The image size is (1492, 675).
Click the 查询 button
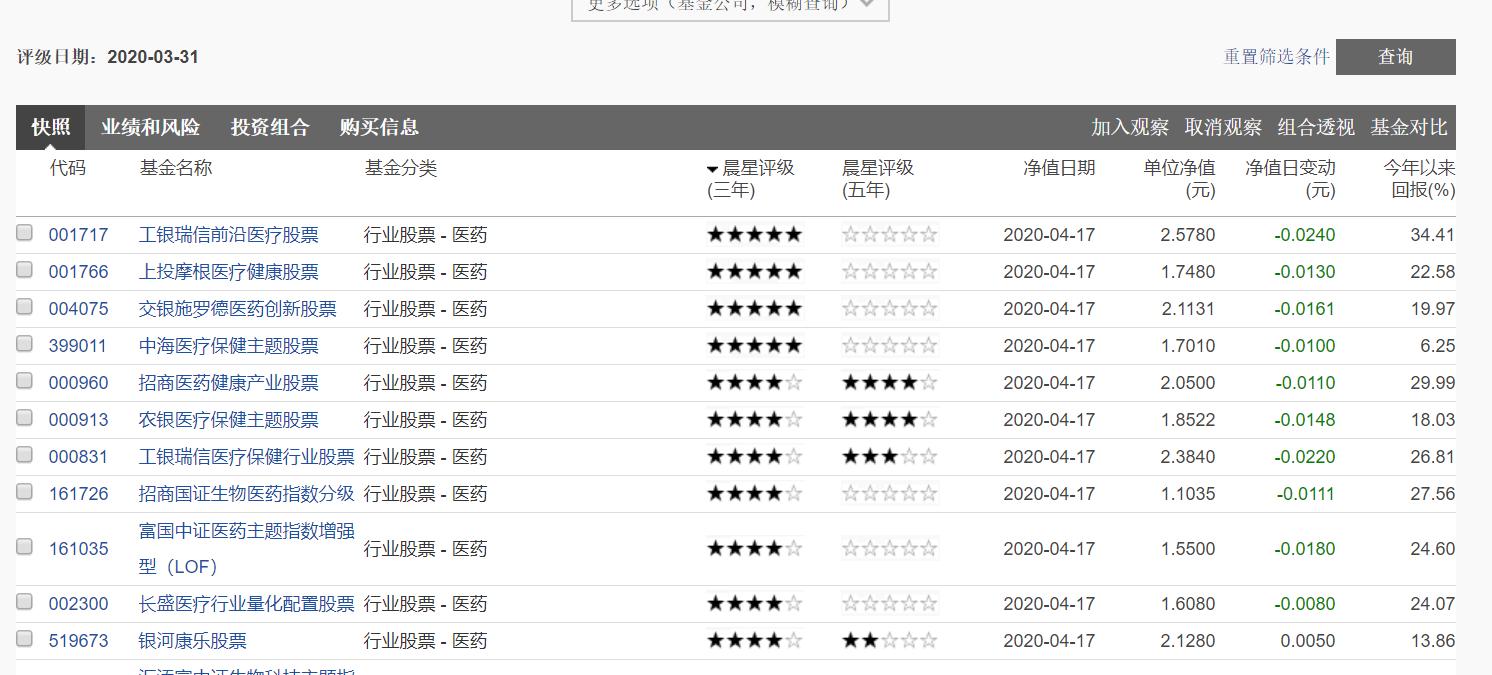pyautogui.click(x=1396, y=57)
